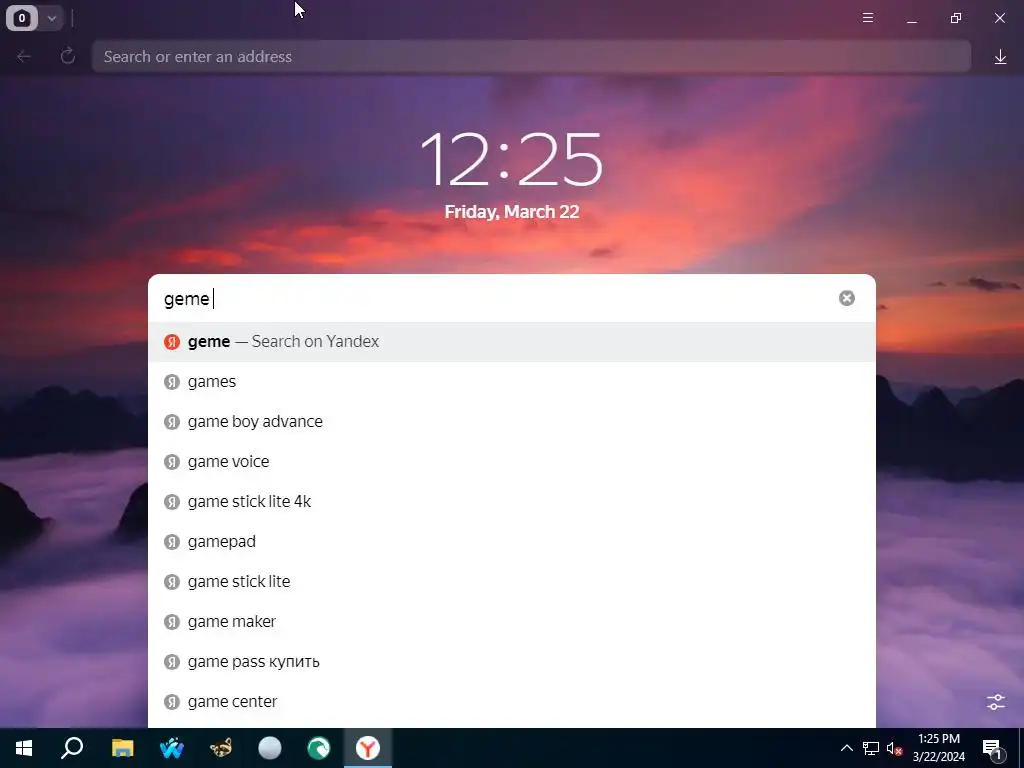Pick the 'game center' suggestion
Image resolution: width=1024 pixels, height=768 pixels.
coord(511,701)
